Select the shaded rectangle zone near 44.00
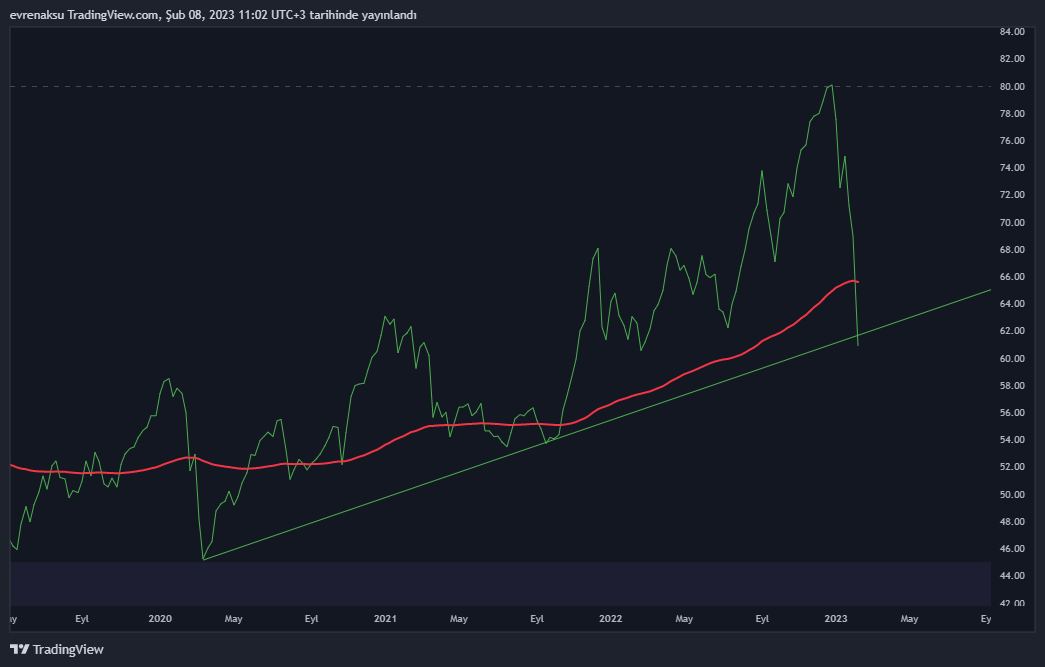This screenshot has width=1045, height=667. tap(501, 584)
